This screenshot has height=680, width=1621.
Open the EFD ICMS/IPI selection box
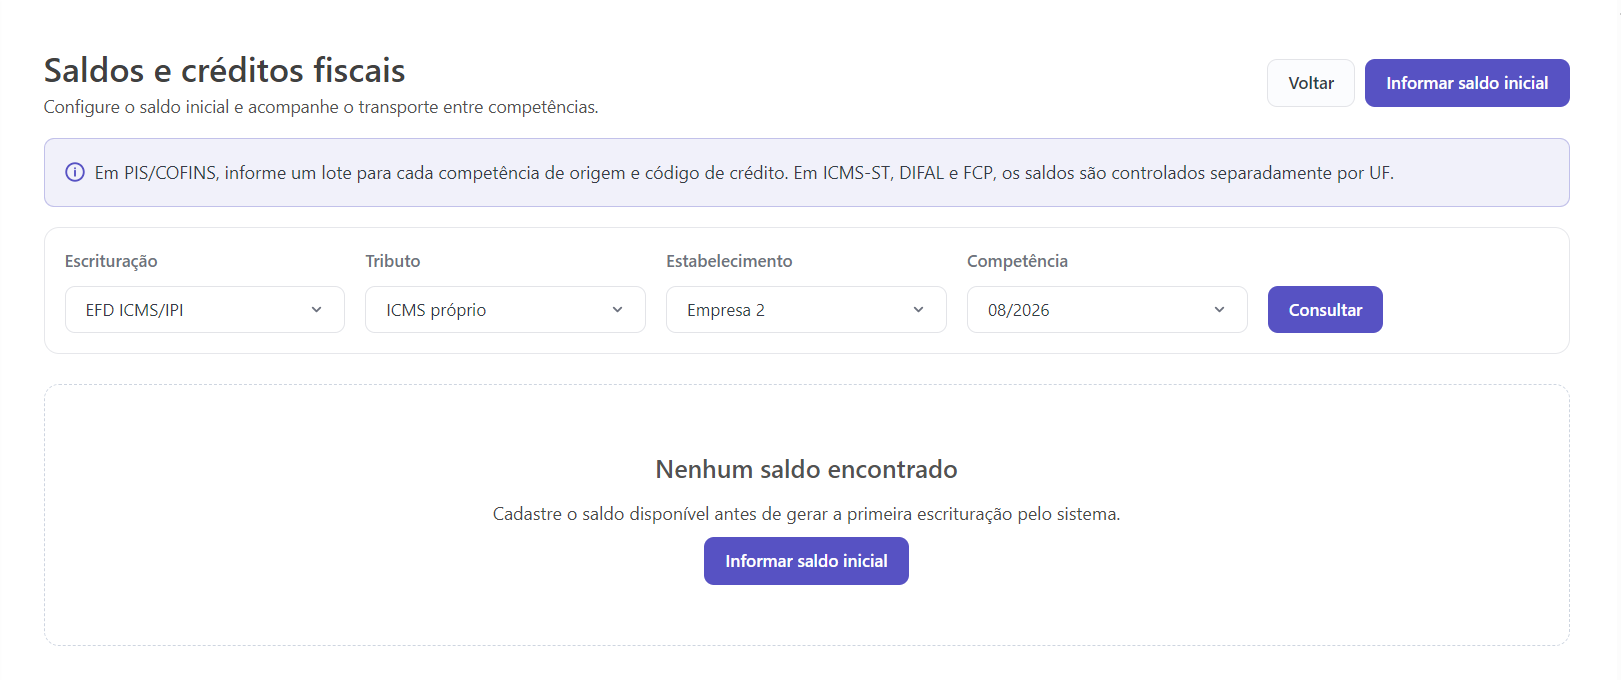(x=205, y=310)
